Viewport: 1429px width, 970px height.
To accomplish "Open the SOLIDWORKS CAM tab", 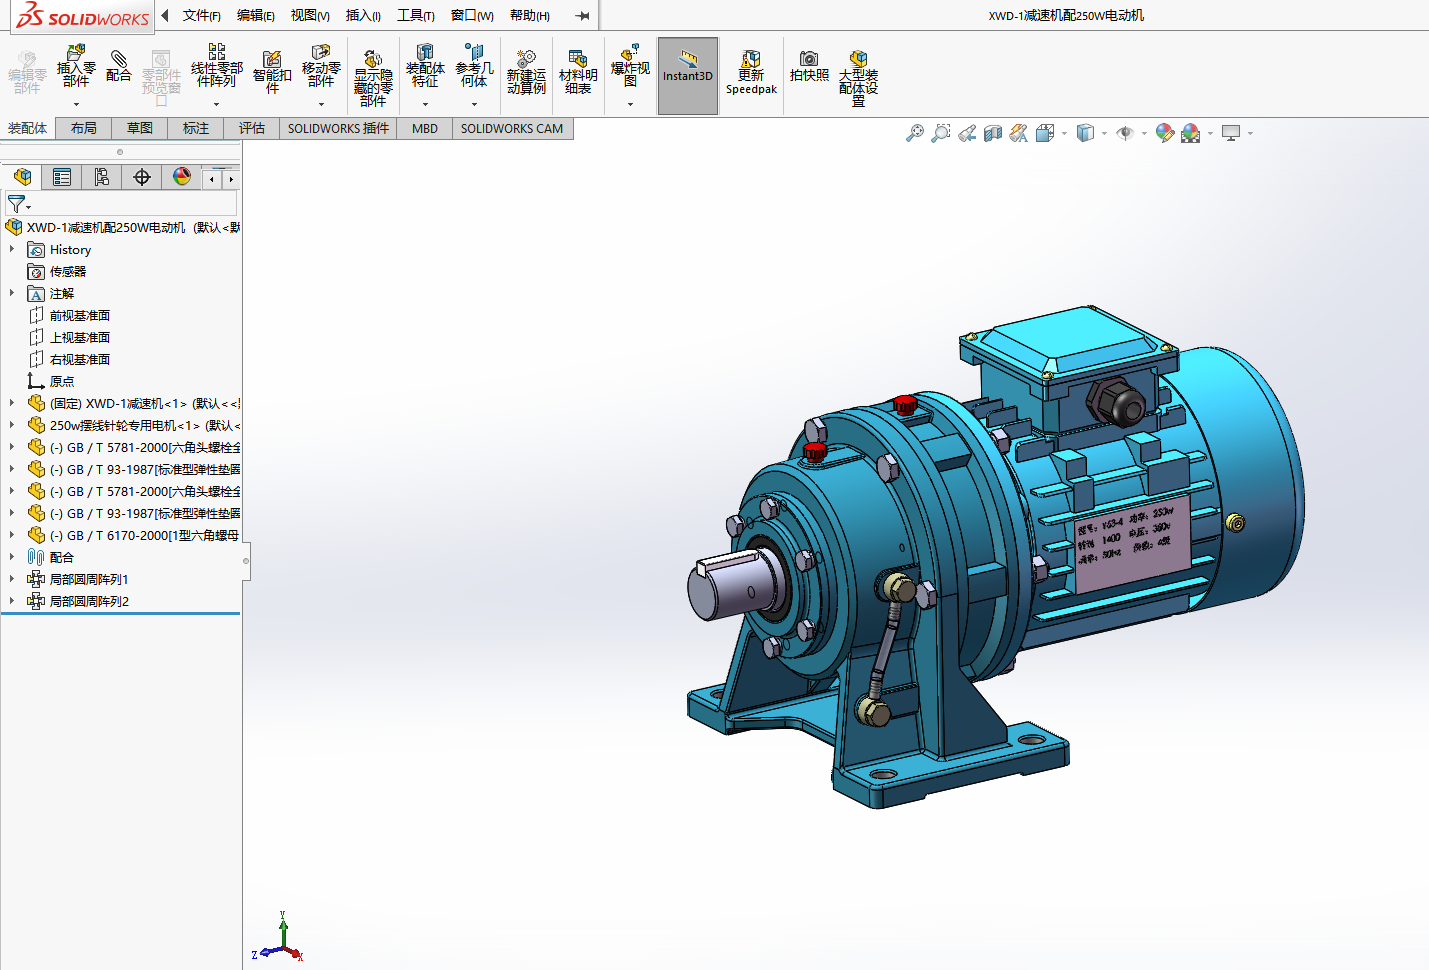I will 512,128.
